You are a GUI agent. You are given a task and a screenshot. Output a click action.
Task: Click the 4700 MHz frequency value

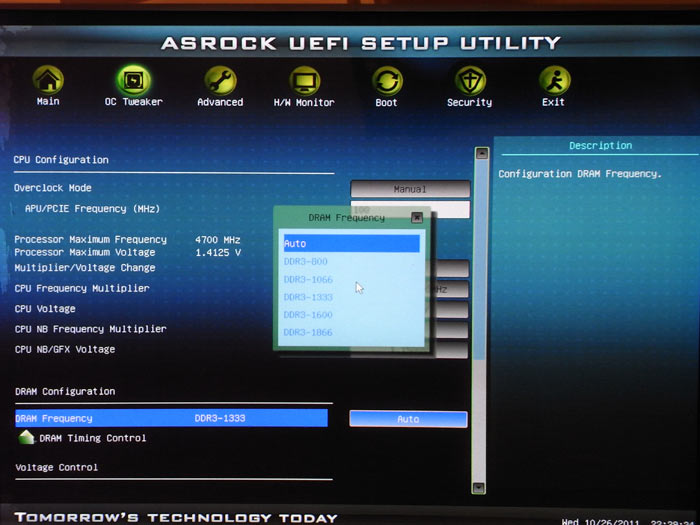(218, 240)
